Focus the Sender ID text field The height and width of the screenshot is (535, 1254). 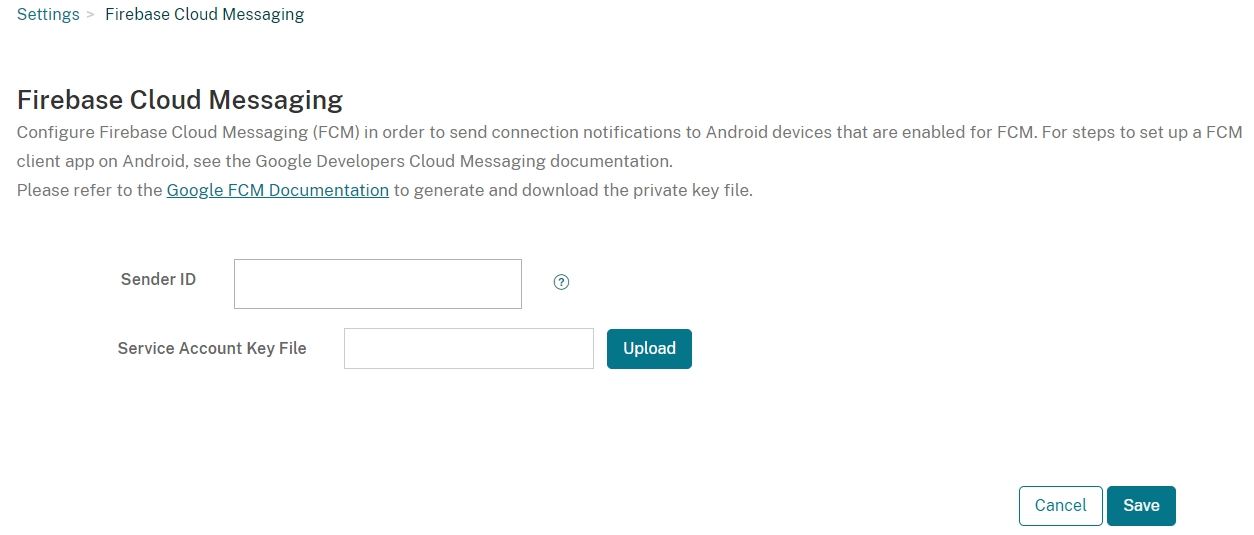377,284
